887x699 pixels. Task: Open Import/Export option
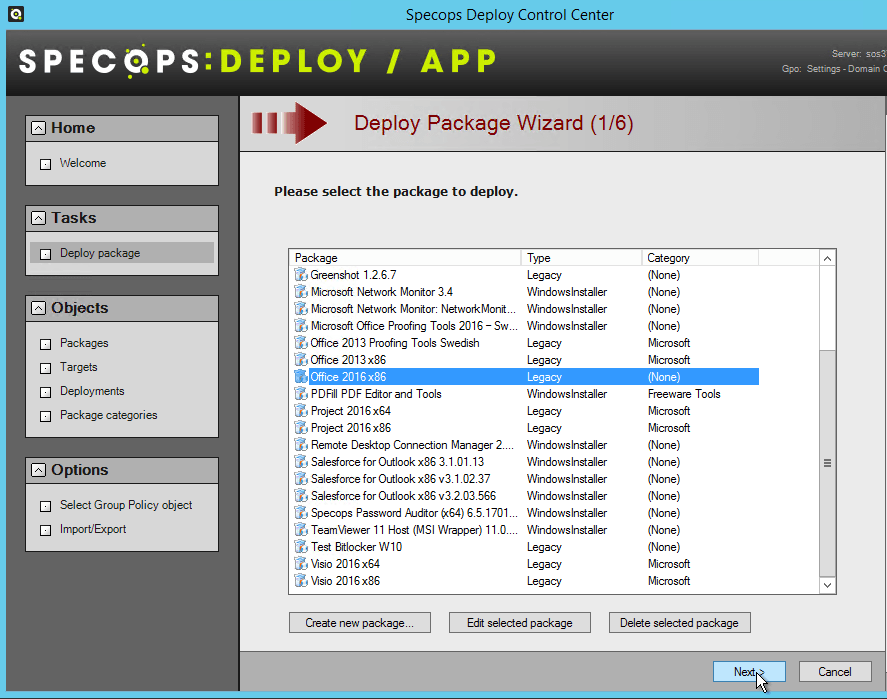pyautogui.click(x=93, y=529)
